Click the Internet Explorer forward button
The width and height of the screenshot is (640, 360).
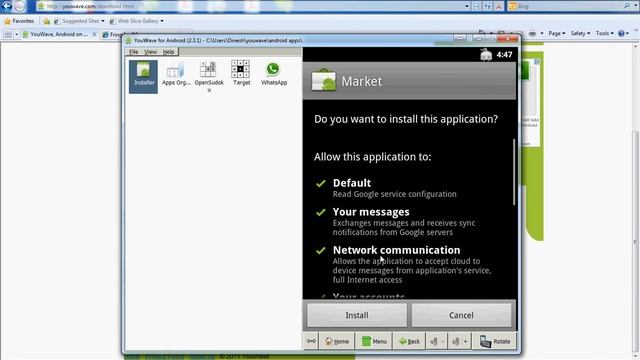(20, 6)
